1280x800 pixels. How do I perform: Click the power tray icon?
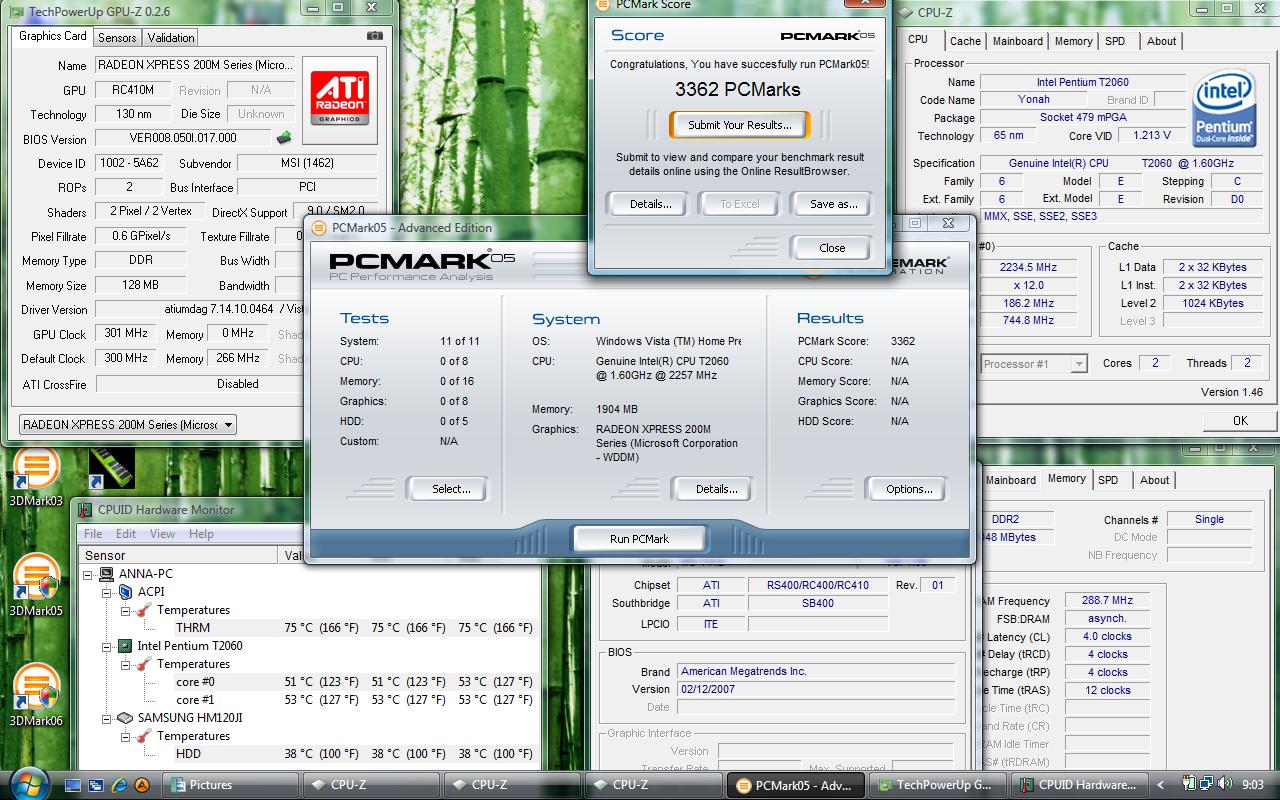click(x=1190, y=785)
